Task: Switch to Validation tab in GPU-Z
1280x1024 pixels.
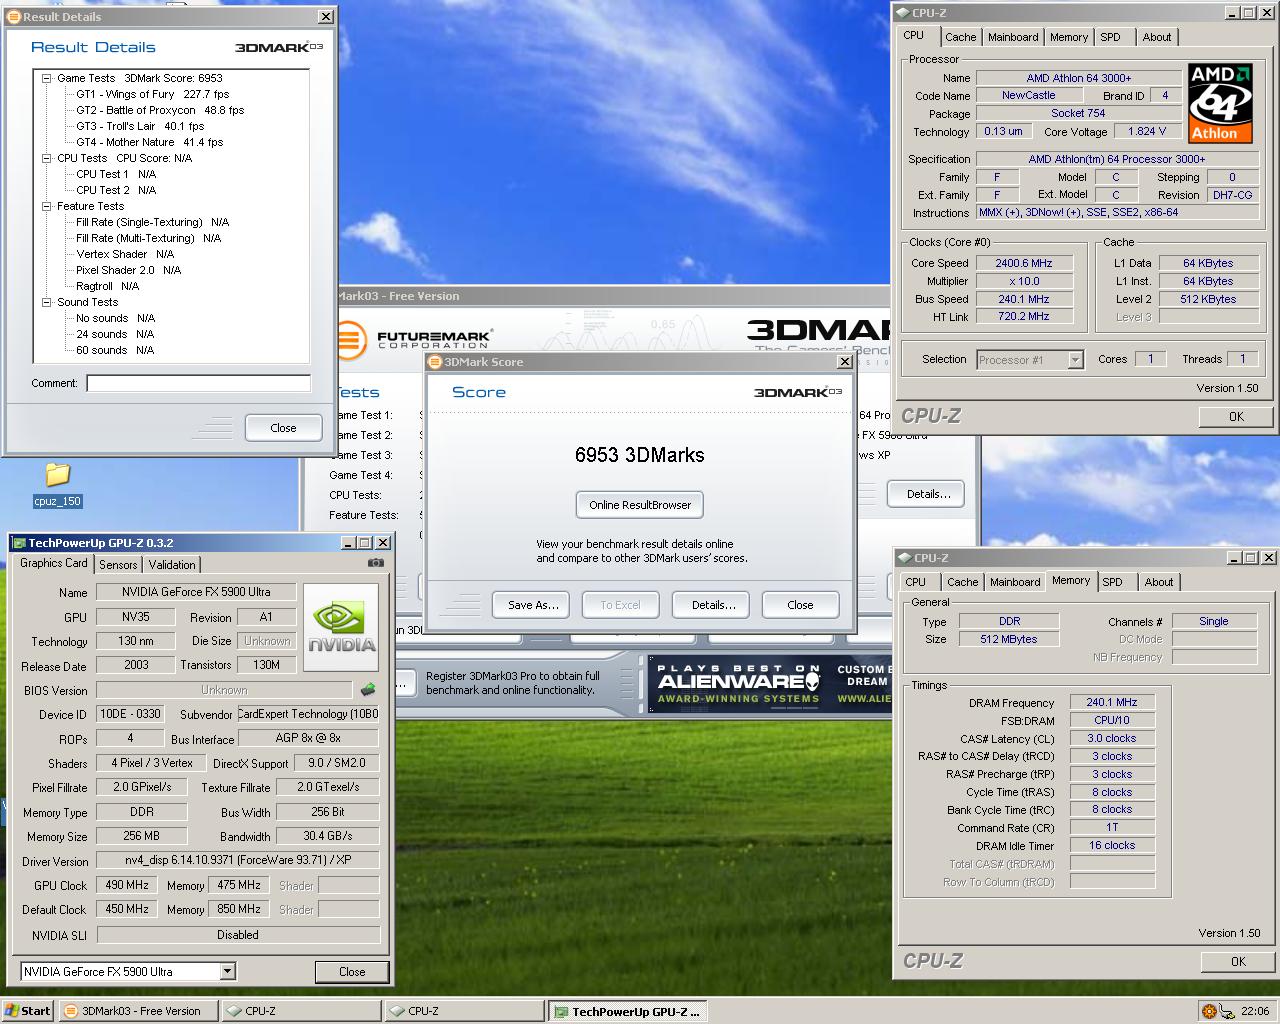Action: 172,565
